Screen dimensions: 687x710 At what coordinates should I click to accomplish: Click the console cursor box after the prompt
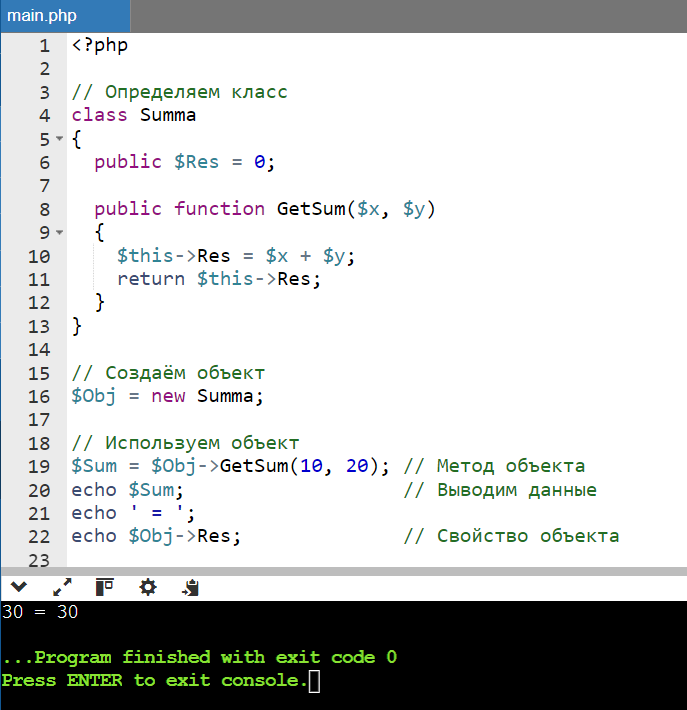point(314,682)
